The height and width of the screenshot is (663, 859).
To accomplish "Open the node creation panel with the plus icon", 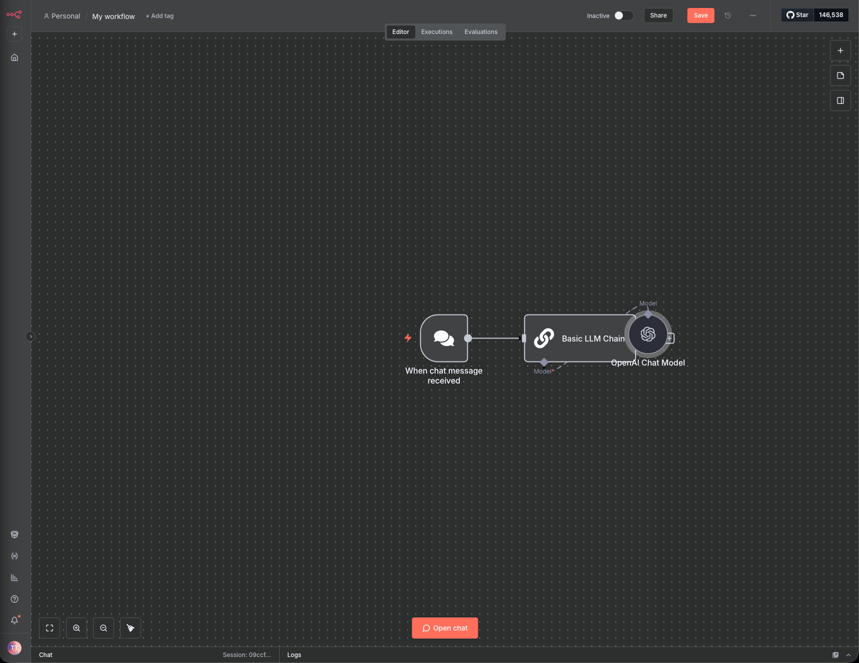I will coord(840,51).
